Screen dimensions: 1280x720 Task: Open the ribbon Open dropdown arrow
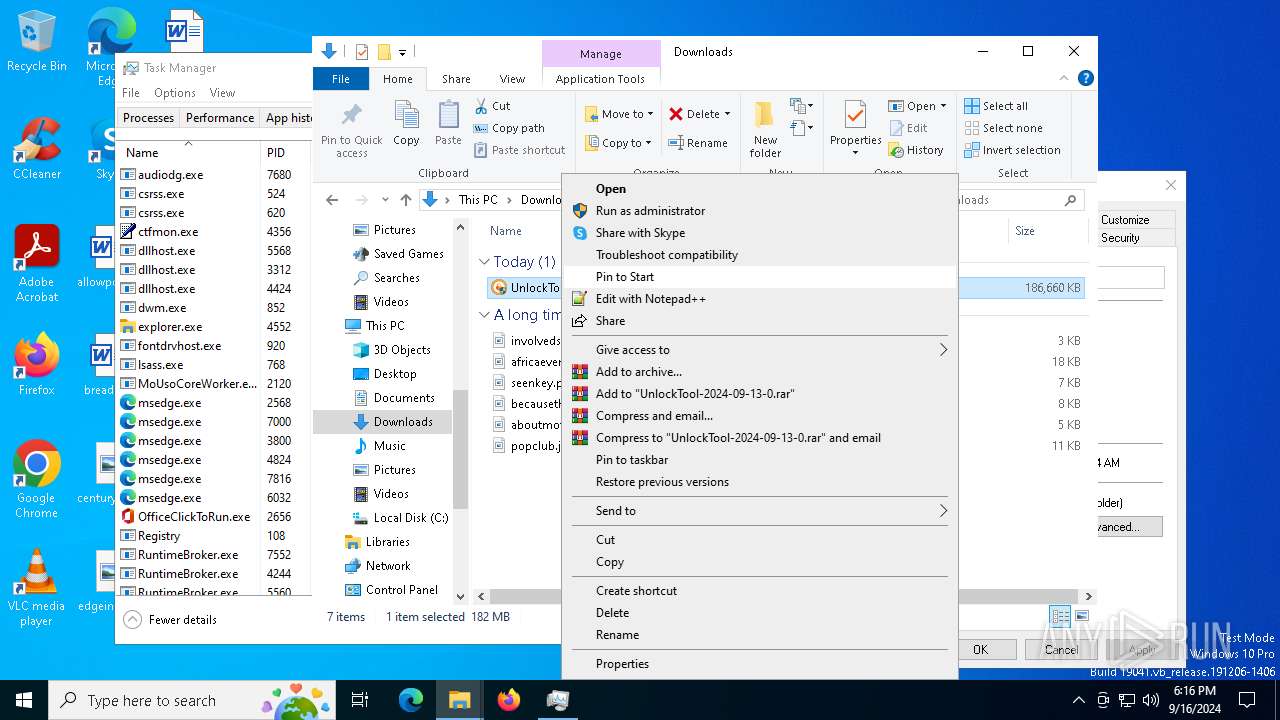943,106
